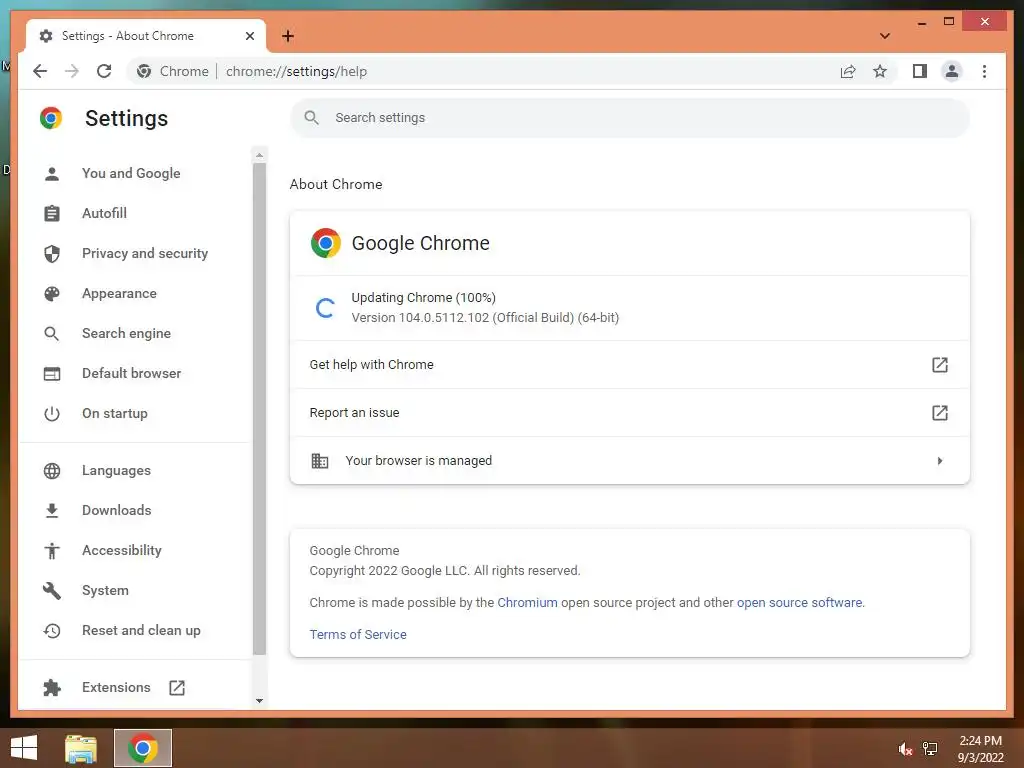Open Accessibility settings
The height and width of the screenshot is (768, 1024).
[x=122, y=551]
